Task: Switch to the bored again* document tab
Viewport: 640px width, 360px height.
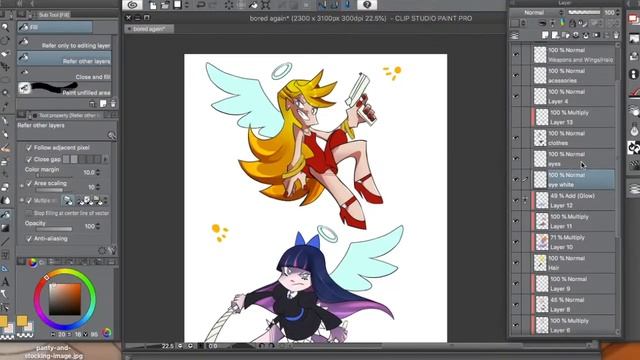Action: point(149,29)
